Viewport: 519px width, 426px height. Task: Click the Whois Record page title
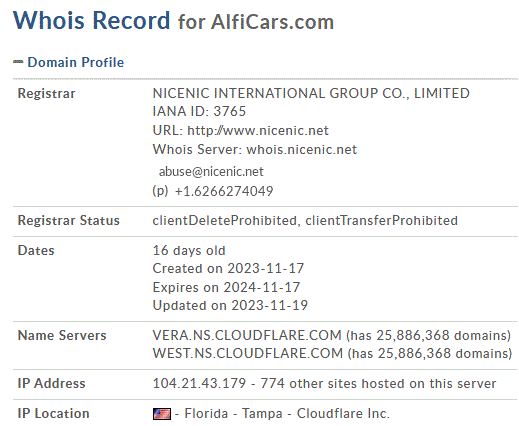92,20
